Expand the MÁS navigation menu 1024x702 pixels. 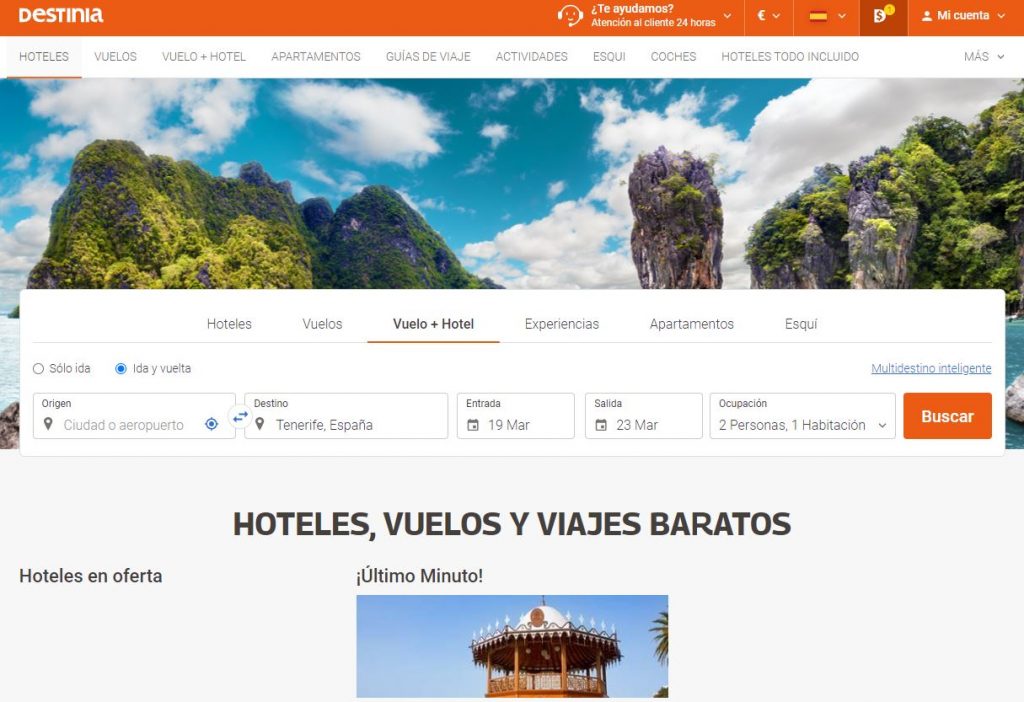pos(984,57)
